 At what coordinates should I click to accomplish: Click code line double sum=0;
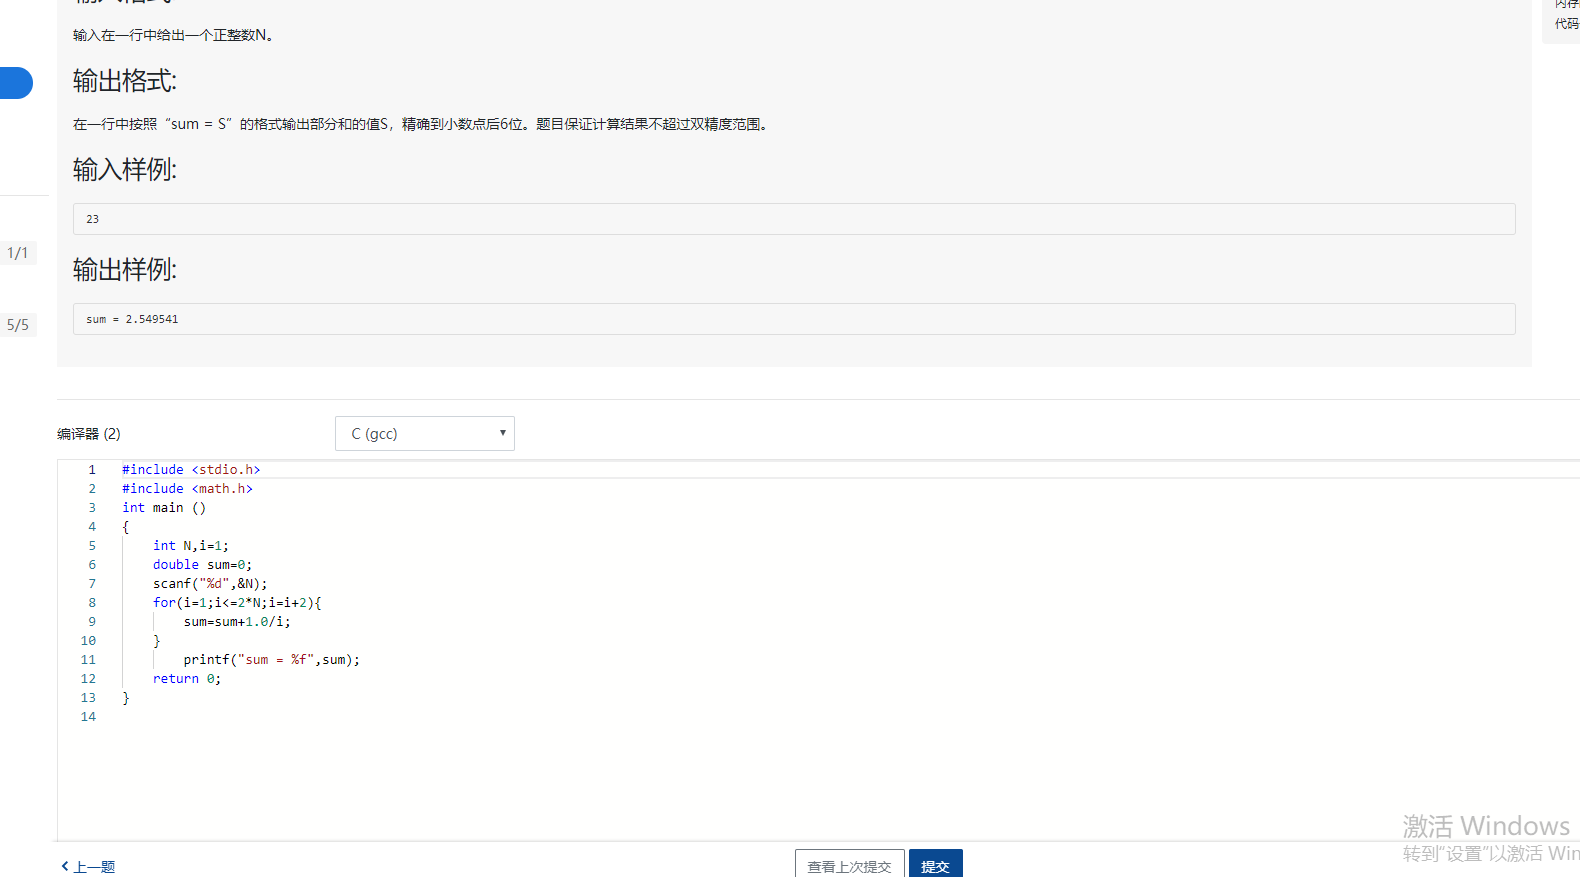click(x=202, y=564)
